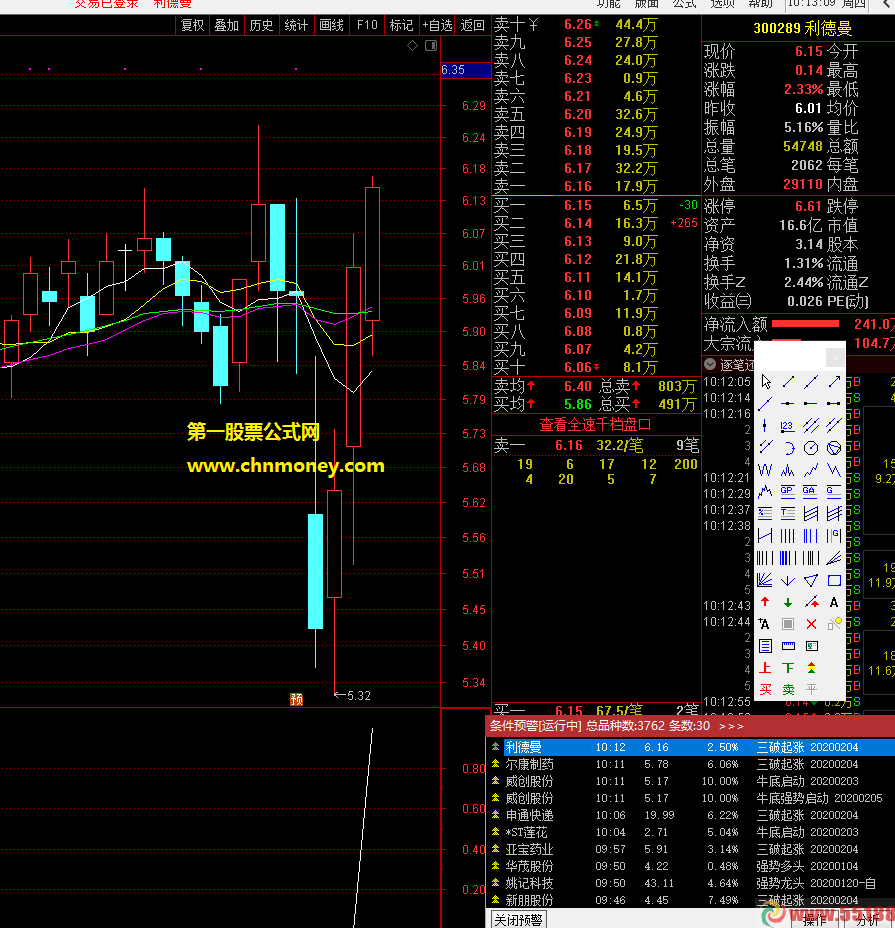
Task: Select the GA golden ratio tool
Action: [x=811, y=491]
